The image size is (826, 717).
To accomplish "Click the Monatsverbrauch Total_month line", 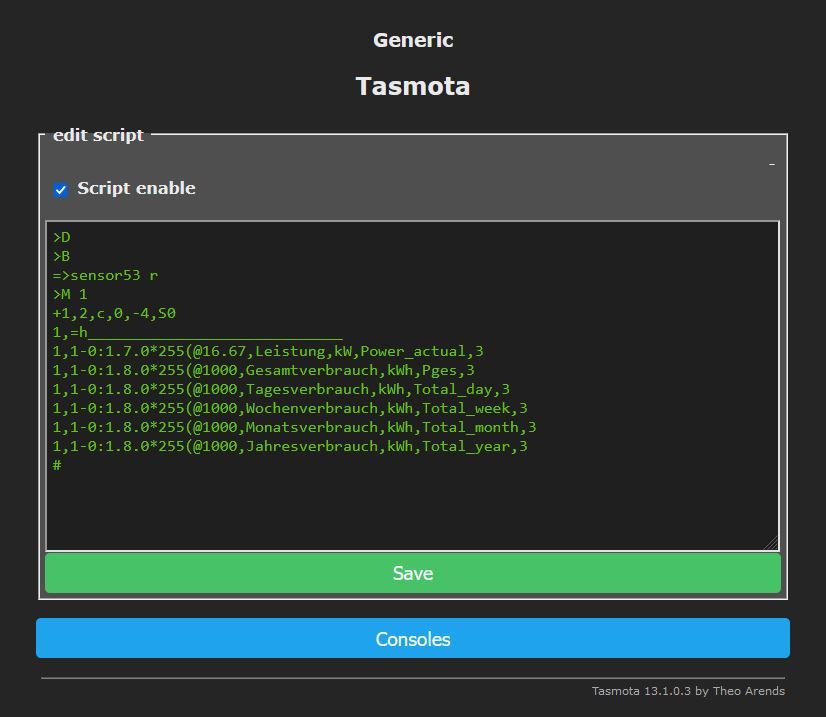I will 294,428.
